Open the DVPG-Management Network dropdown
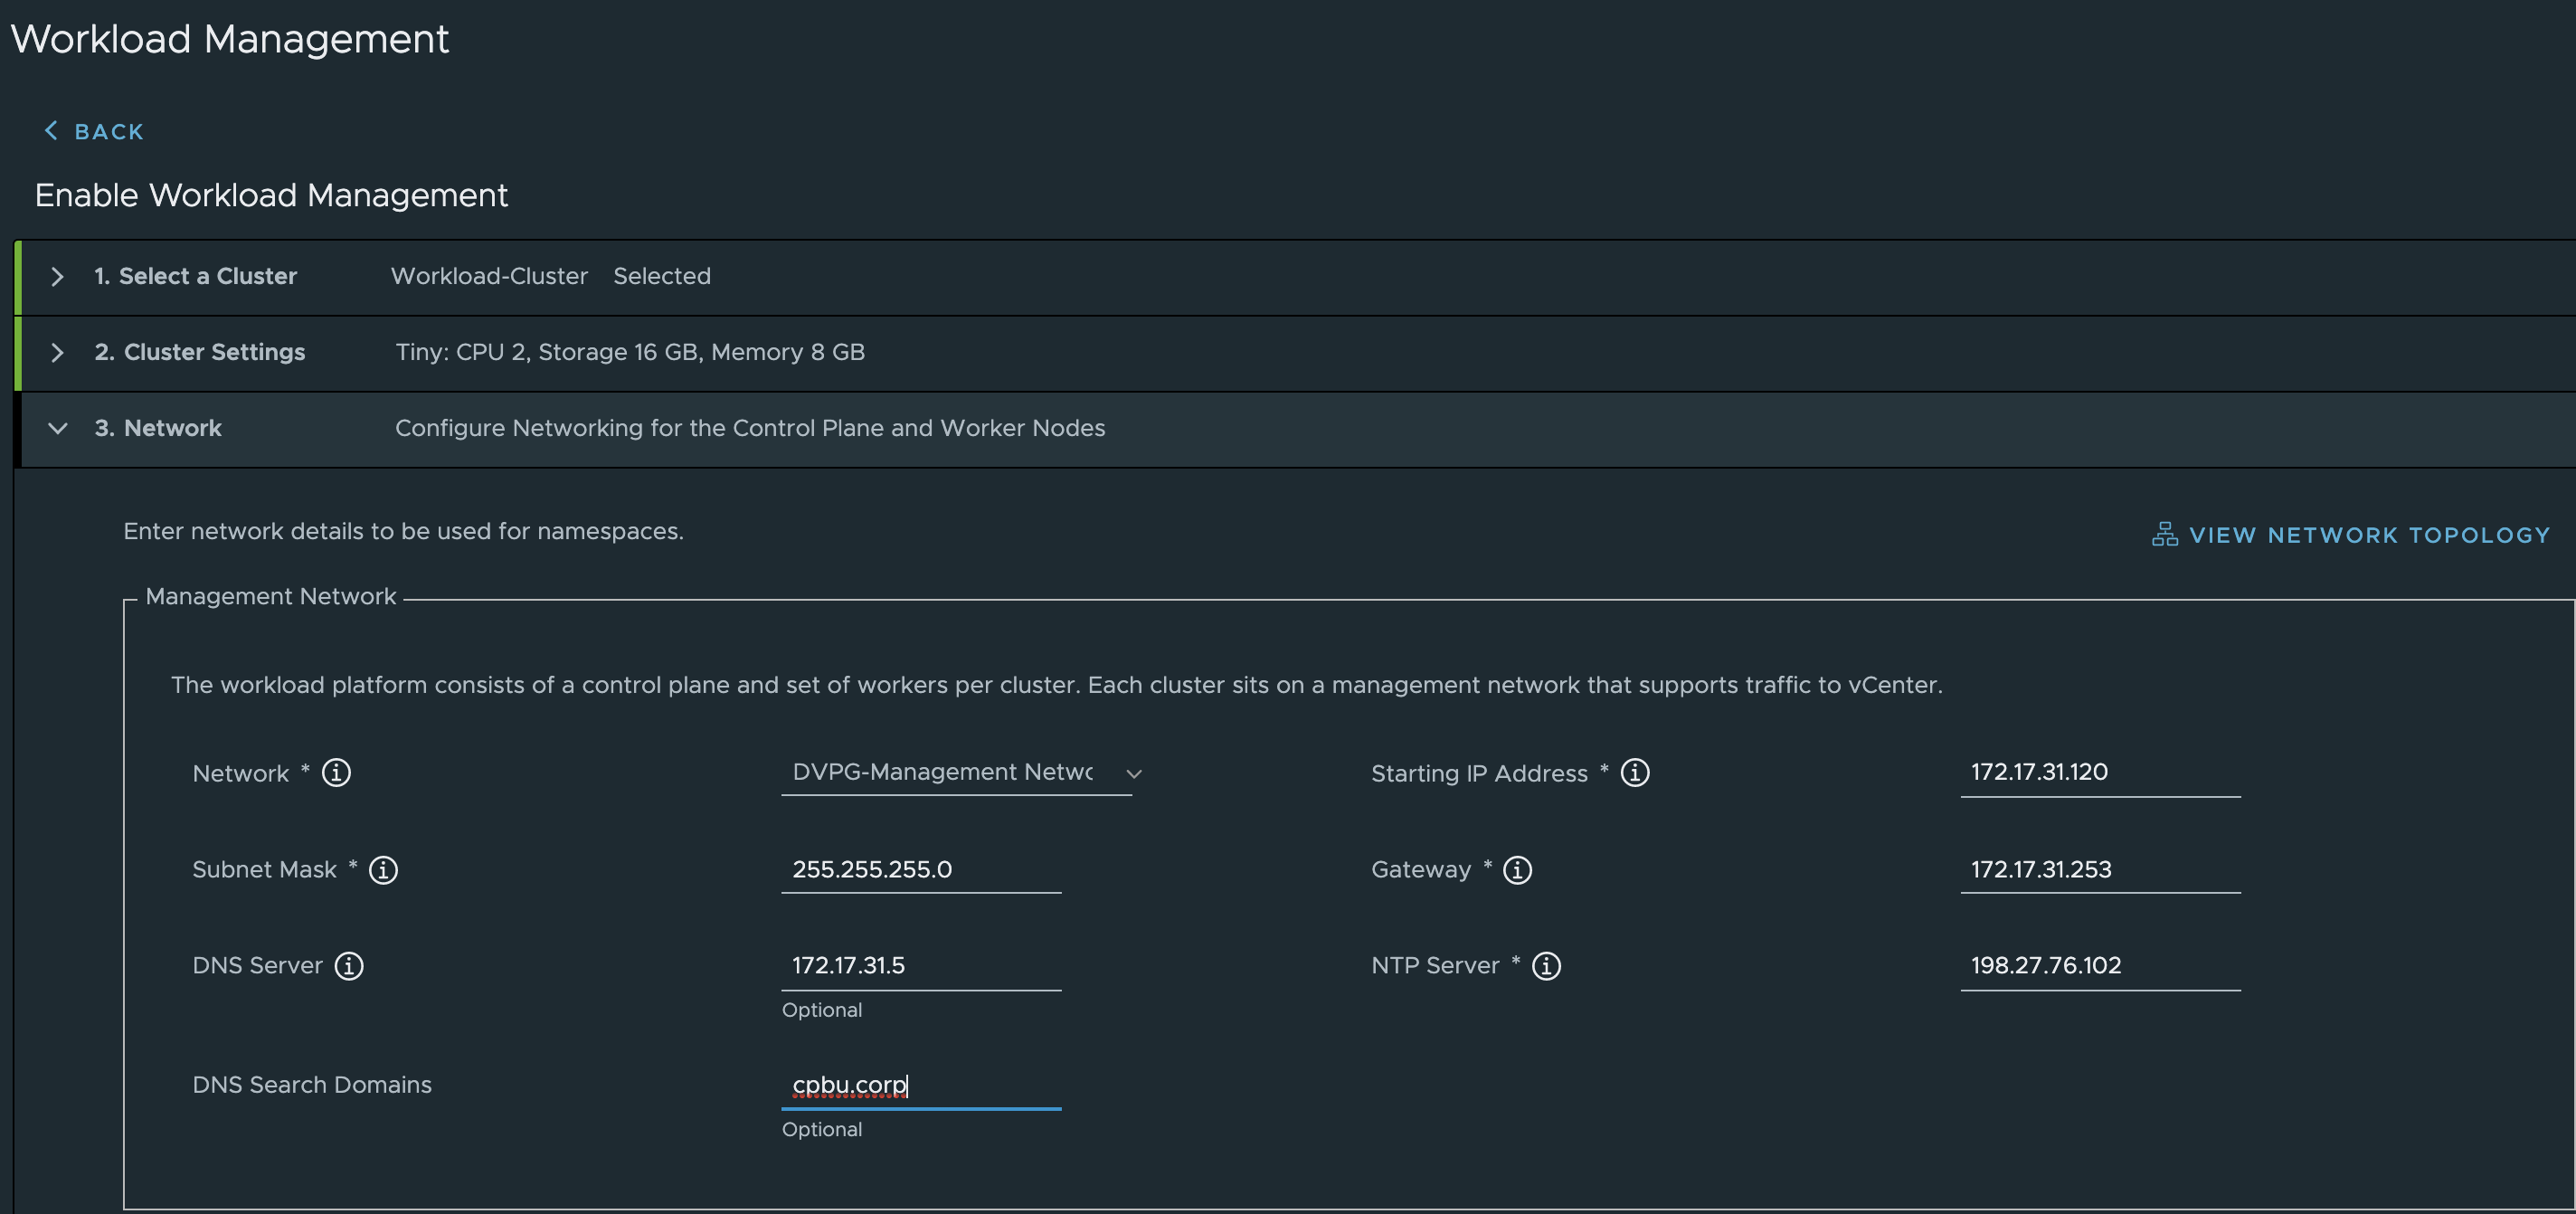 (957, 772)
